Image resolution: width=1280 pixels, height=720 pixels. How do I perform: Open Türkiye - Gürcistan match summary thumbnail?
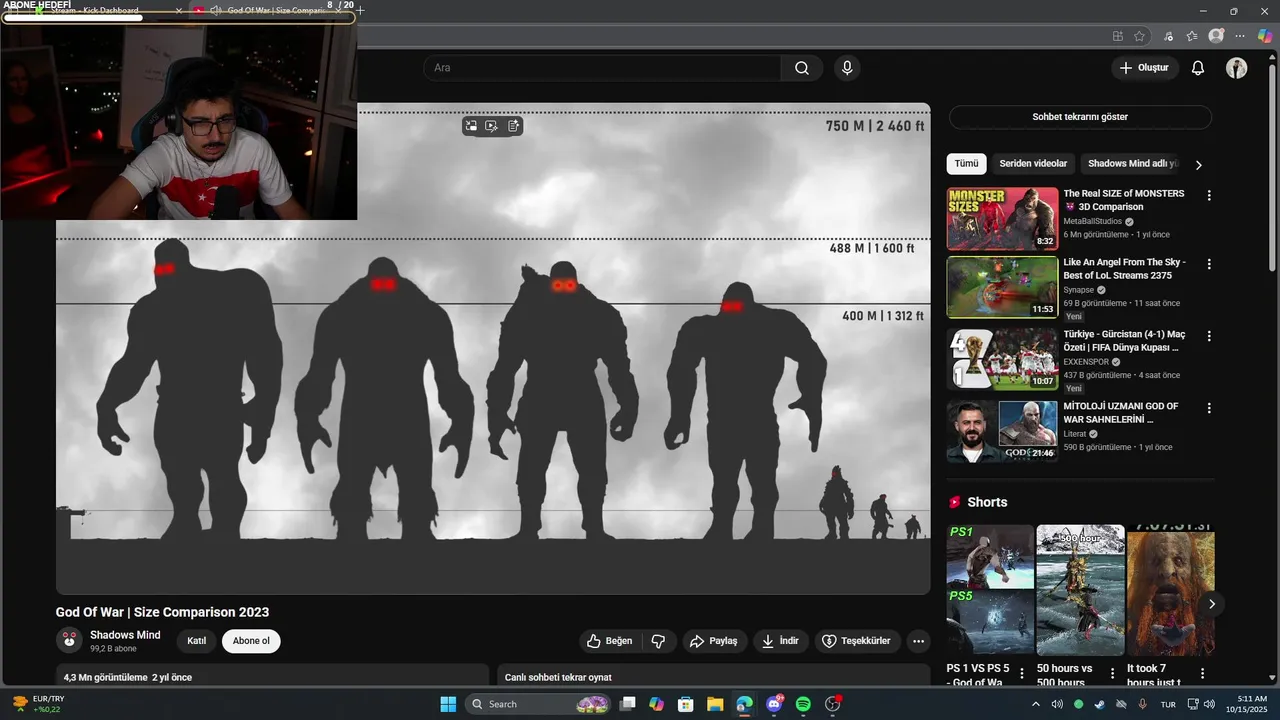click(1002, 359)
